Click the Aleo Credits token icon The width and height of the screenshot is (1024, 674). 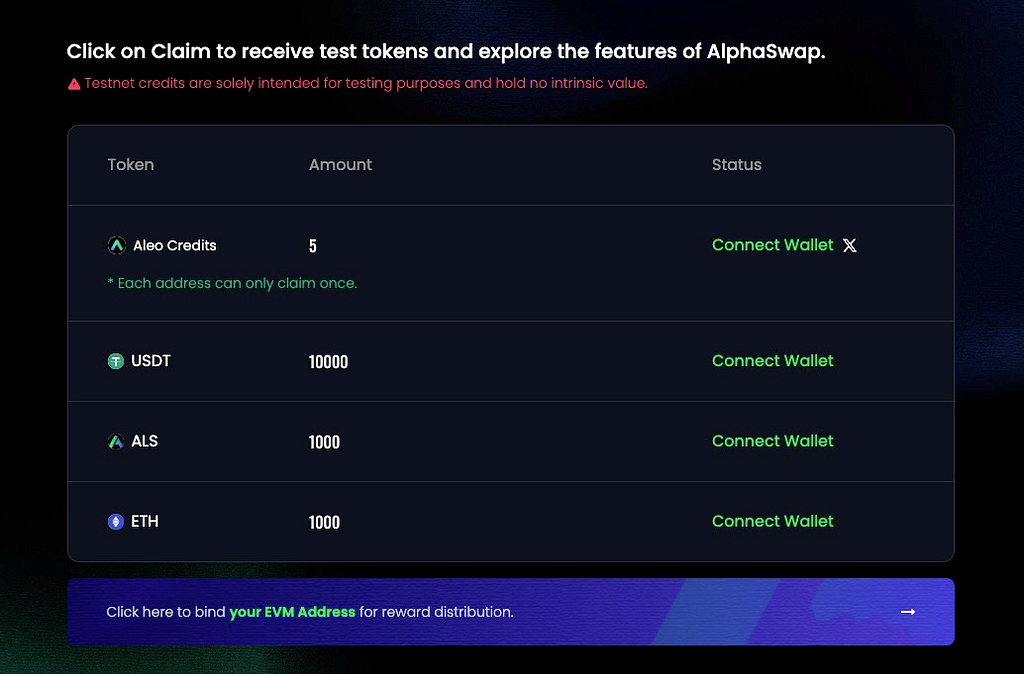point(116,246)
